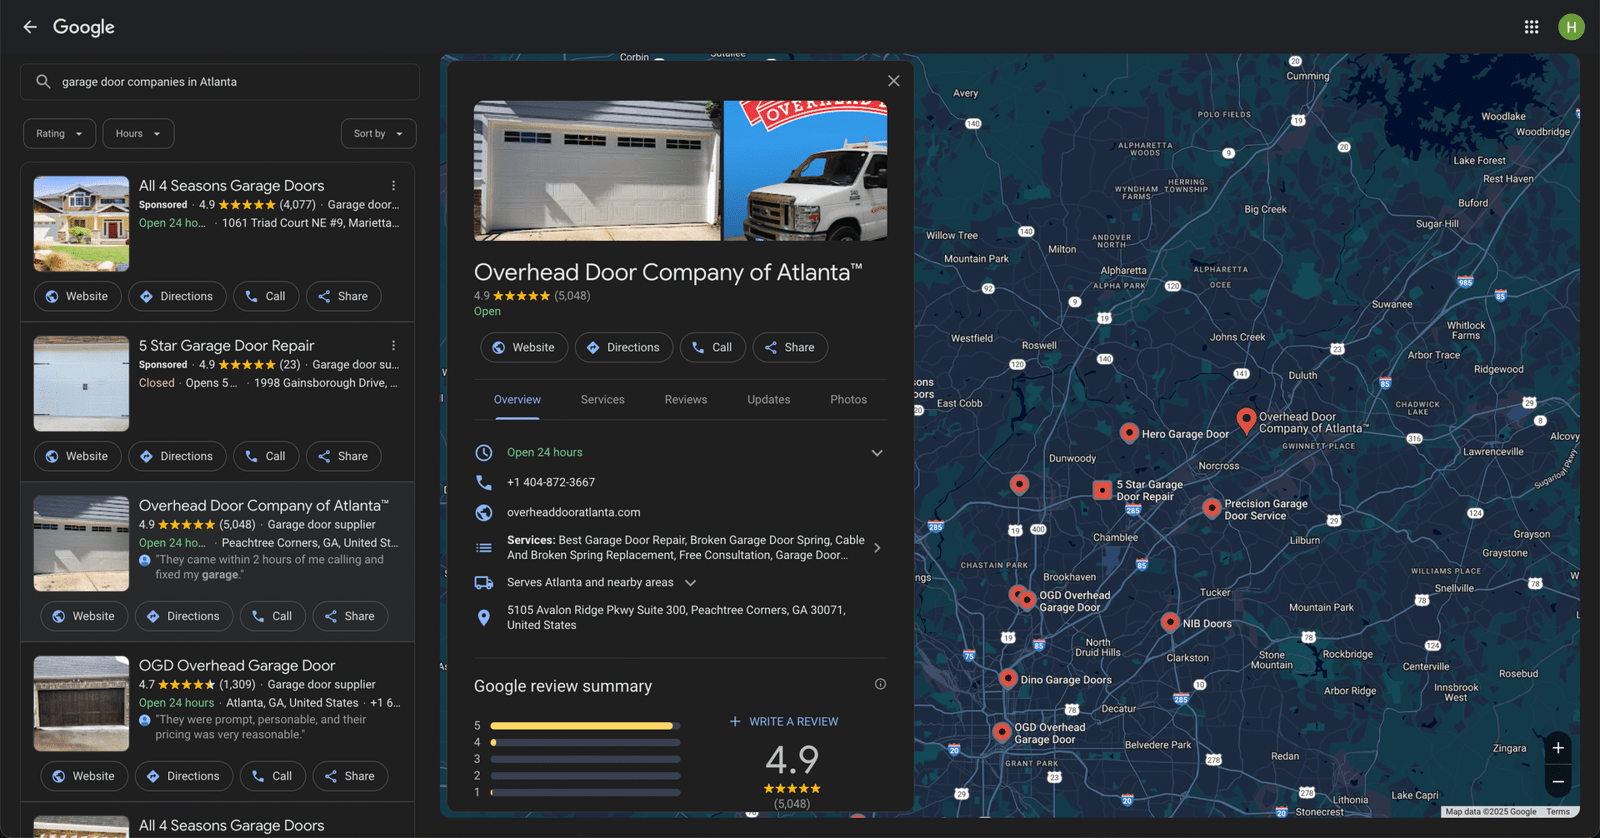Click the globe icon beside overheaddooratlanta.com
This screenshot has height=838, width=1600.
tap(484, 512)
